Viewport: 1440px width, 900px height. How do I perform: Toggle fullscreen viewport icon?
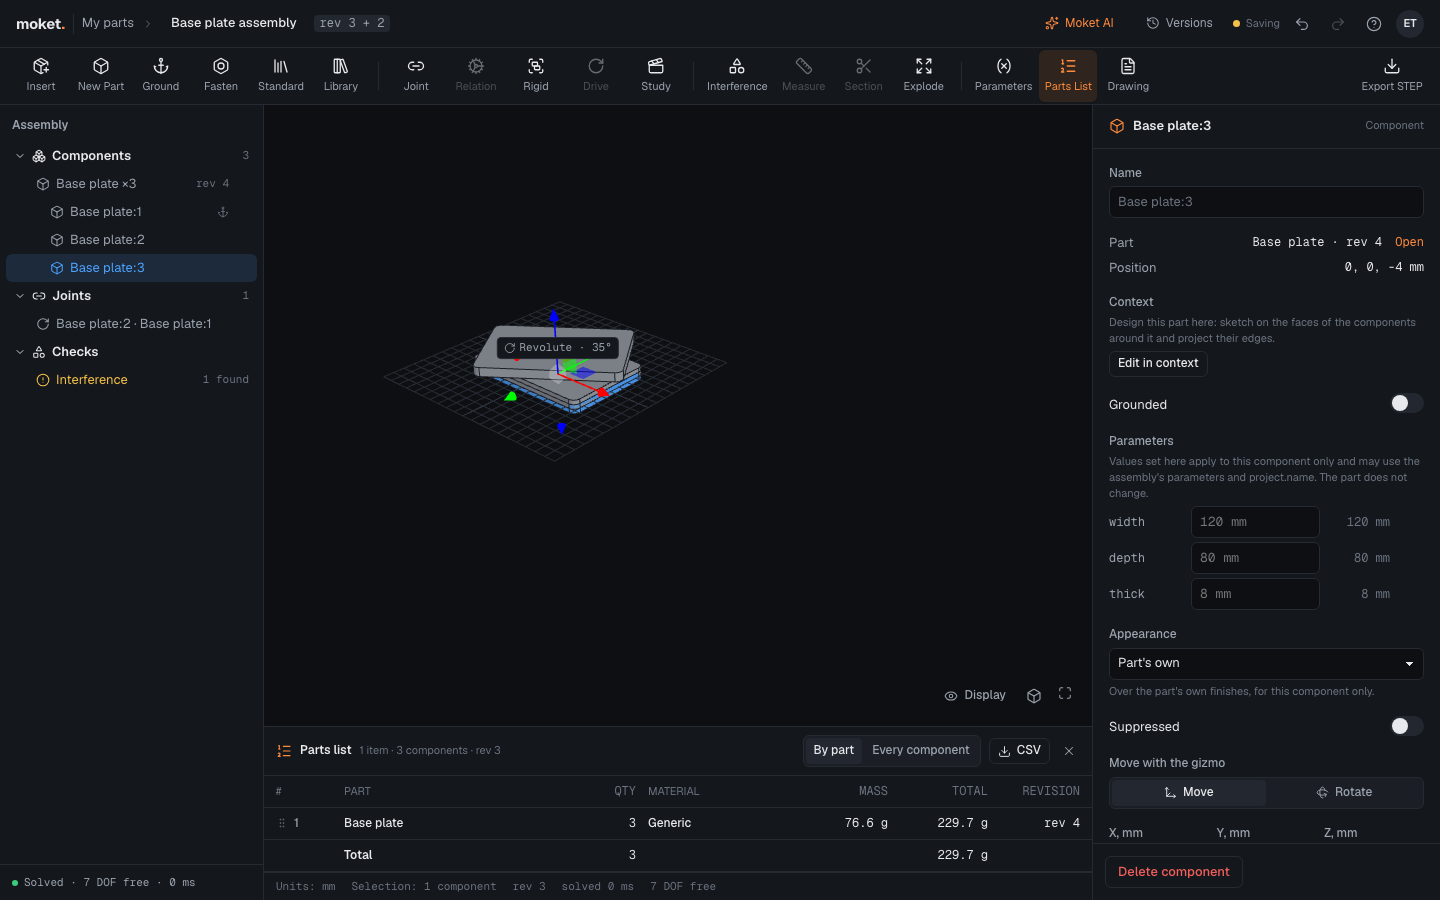[1065, 694]
